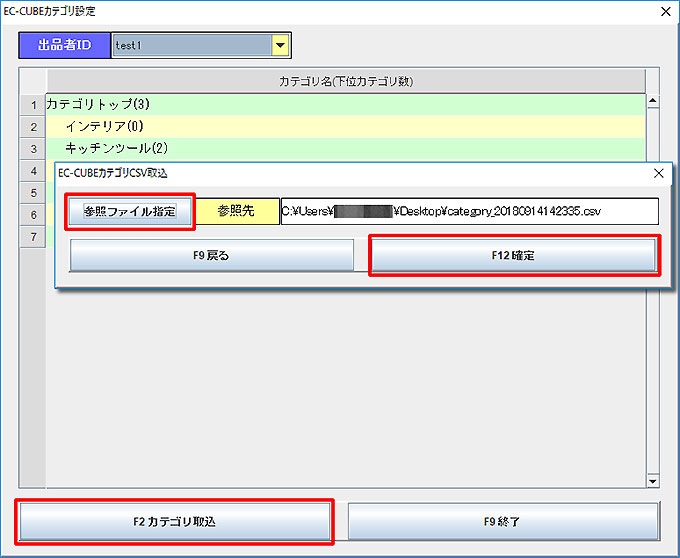The image size is (680, 558).
Task: Click the F9 終了 button
Action: coord(503,522)
